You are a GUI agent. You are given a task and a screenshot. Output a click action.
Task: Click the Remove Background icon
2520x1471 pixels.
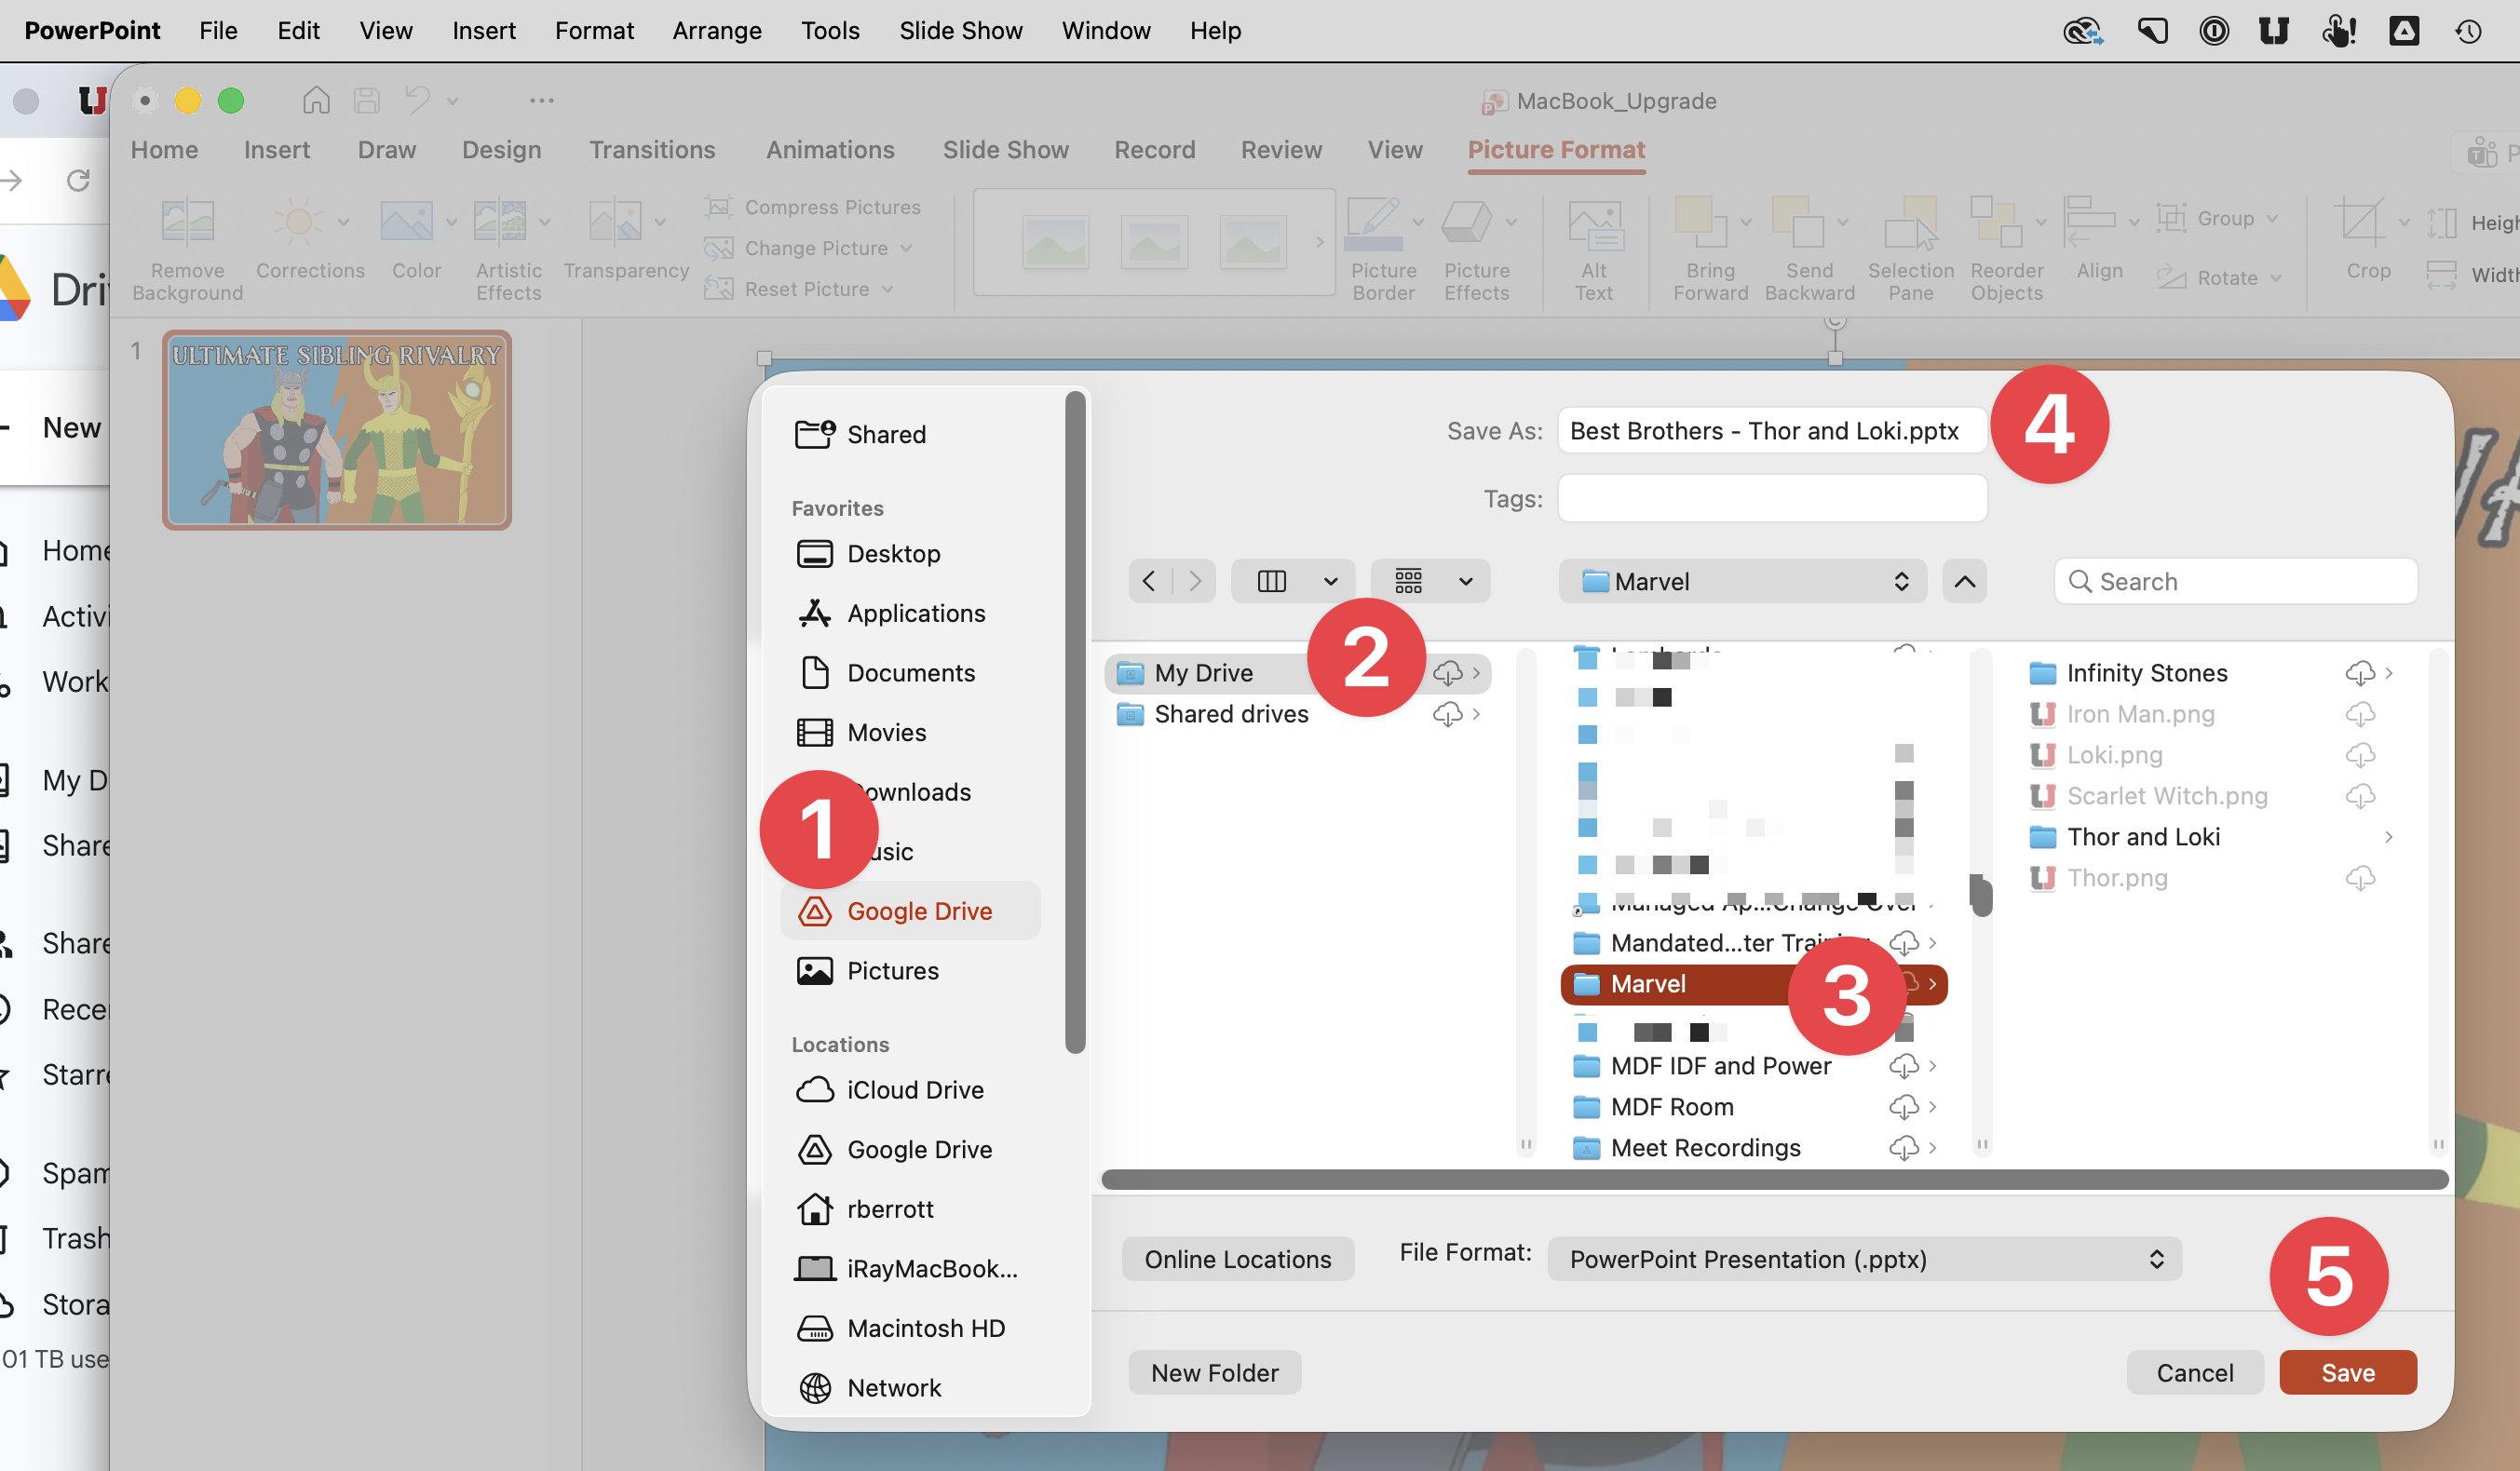[x=187, y=222]
